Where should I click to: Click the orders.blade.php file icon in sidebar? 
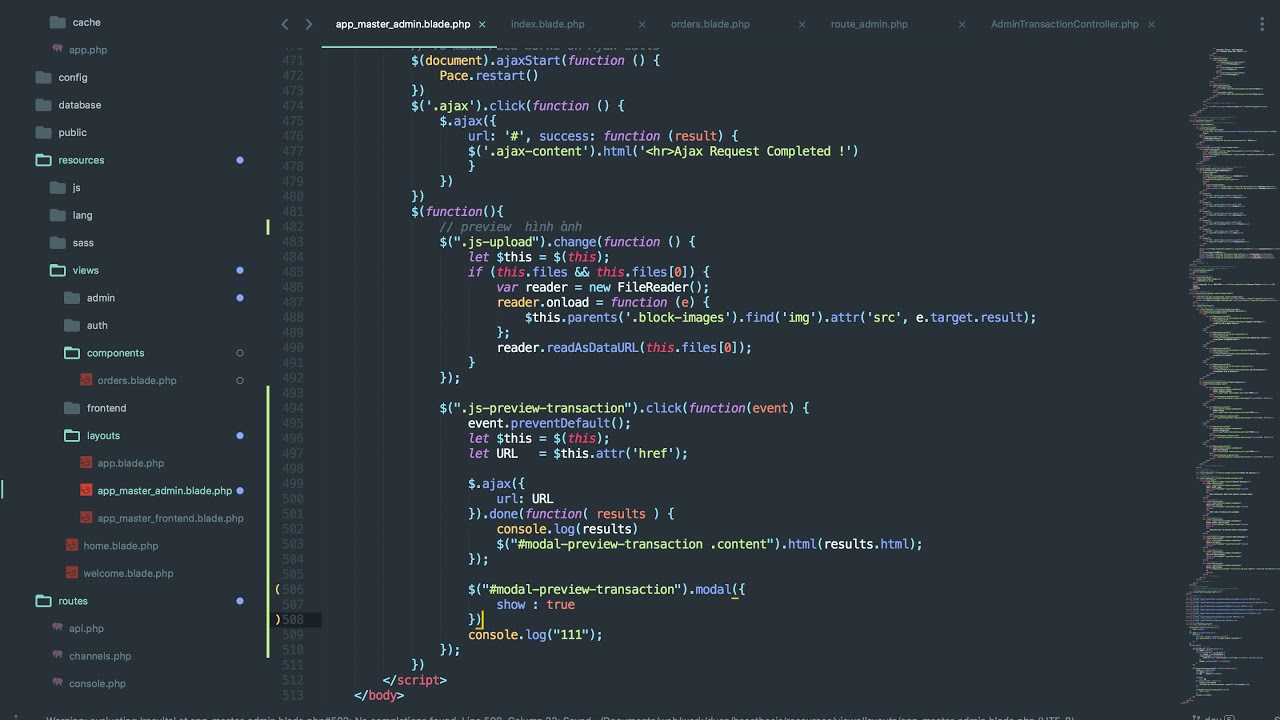[x=86, y=380]
